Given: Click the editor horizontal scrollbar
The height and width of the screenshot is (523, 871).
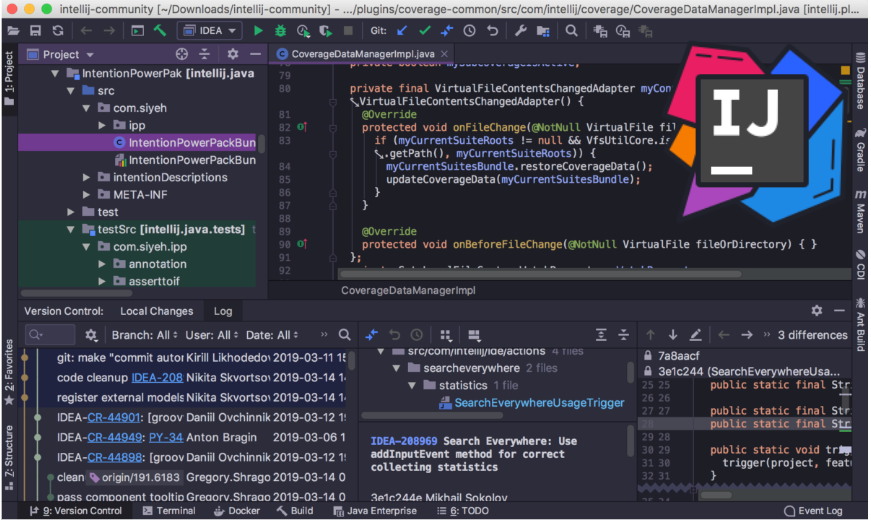Looking at the screenshot, I should (540, 274).
